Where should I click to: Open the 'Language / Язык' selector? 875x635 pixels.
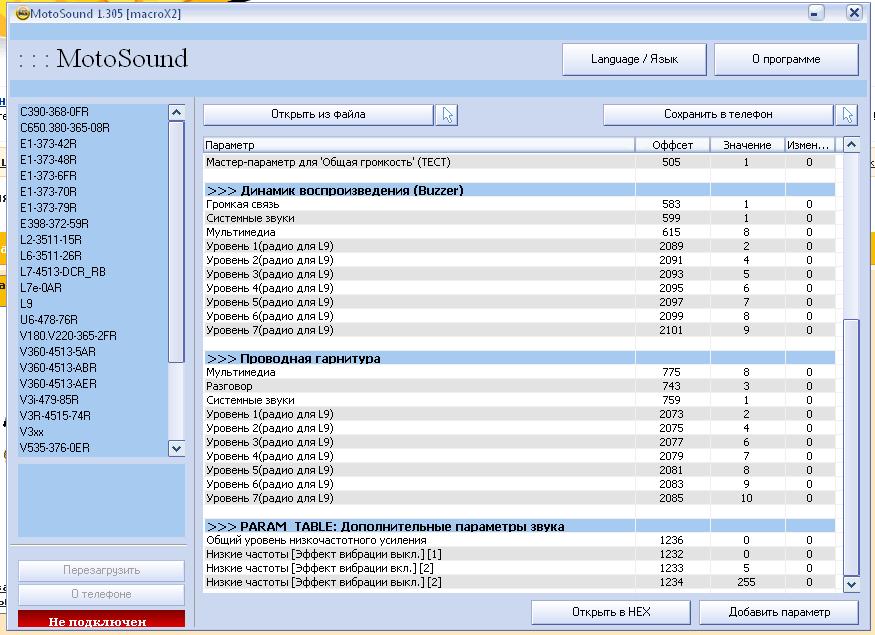[634, 59]
